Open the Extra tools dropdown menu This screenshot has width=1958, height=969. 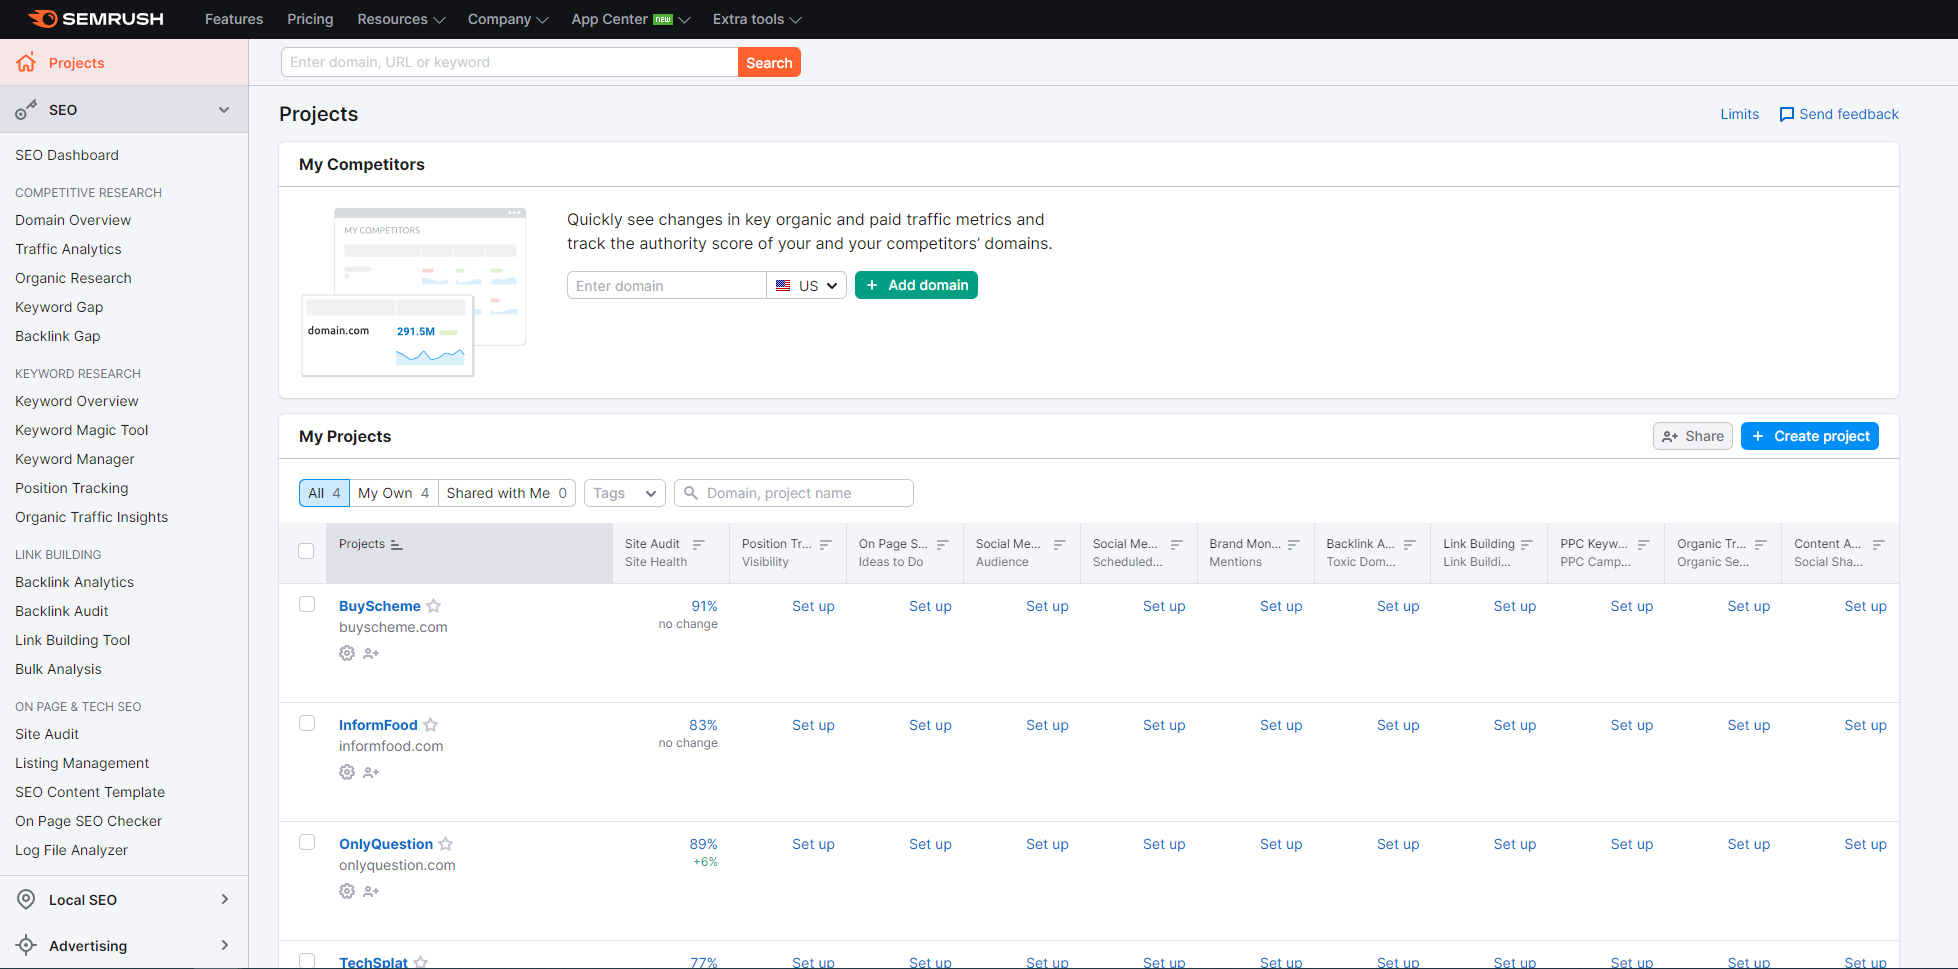(x=757, y=19)
